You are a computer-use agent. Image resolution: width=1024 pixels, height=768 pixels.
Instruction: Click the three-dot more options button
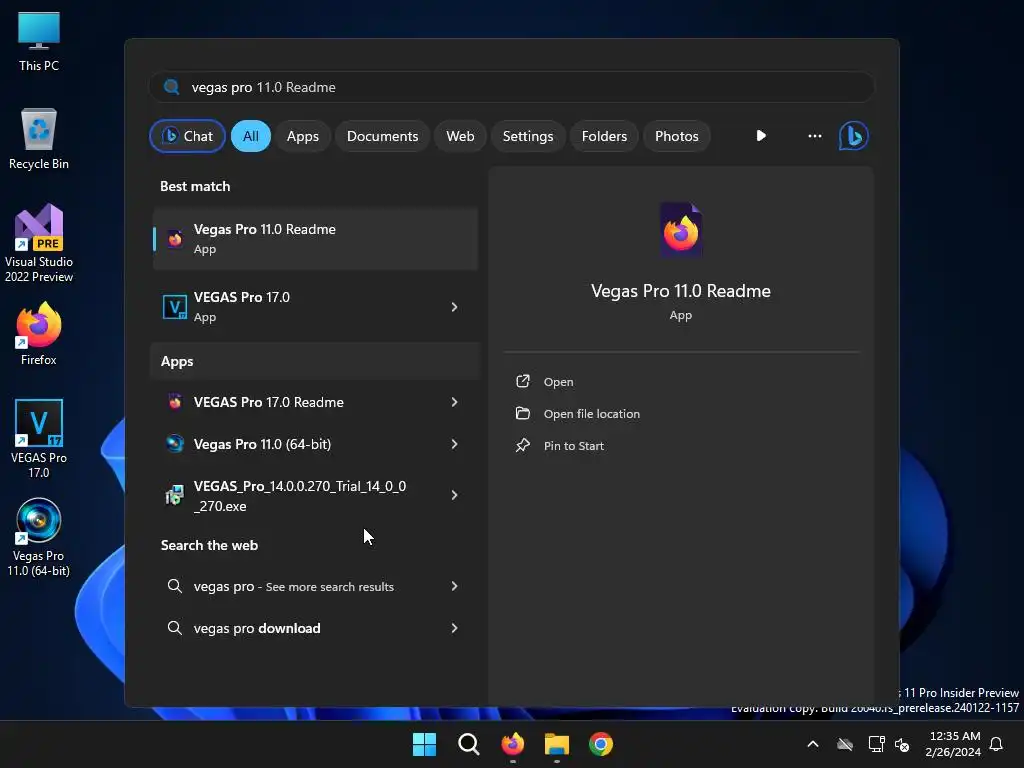click(814, 136)
